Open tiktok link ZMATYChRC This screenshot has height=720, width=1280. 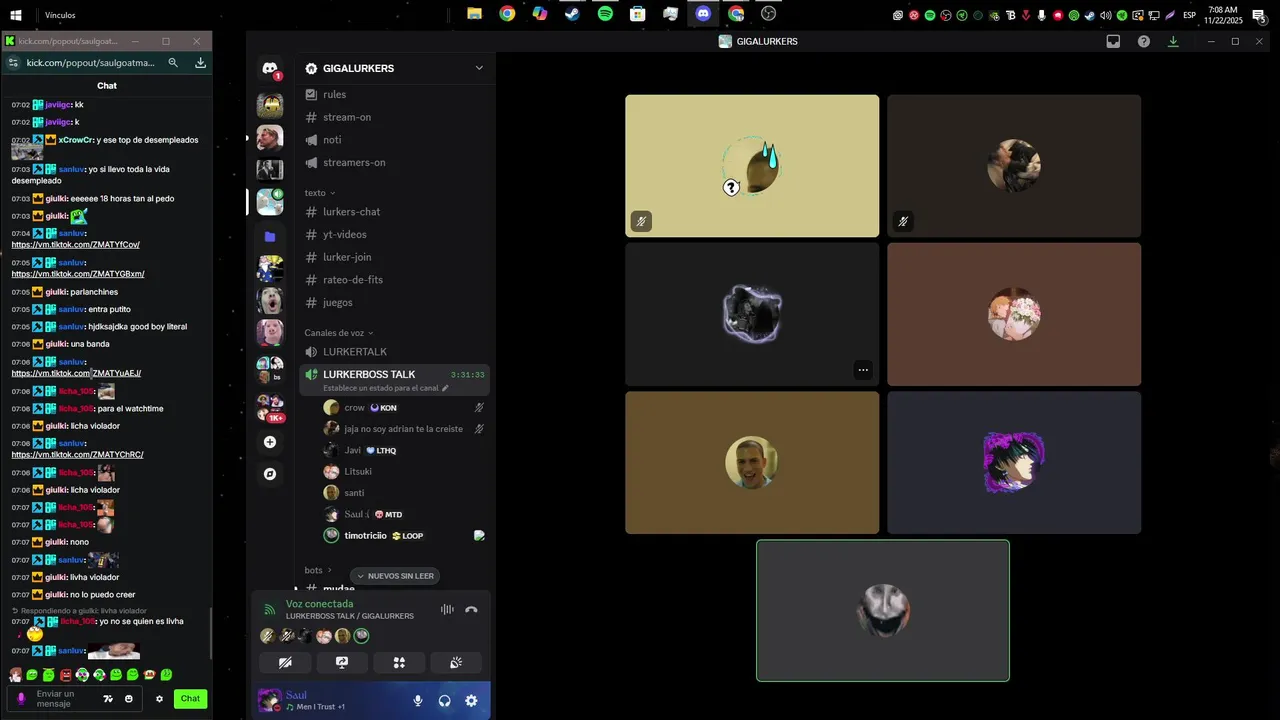click(x=77, y=455)
